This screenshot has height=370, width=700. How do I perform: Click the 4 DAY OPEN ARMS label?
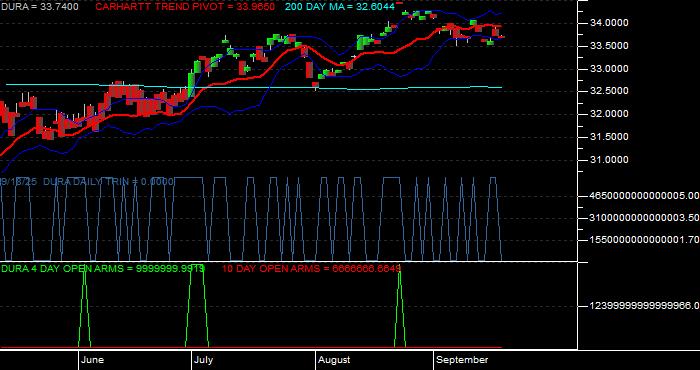coord(103,268)
